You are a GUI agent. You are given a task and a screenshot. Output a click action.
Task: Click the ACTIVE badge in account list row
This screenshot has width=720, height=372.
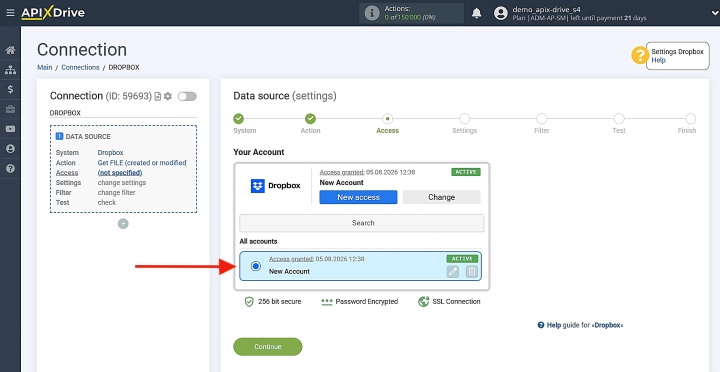point(462,259)
